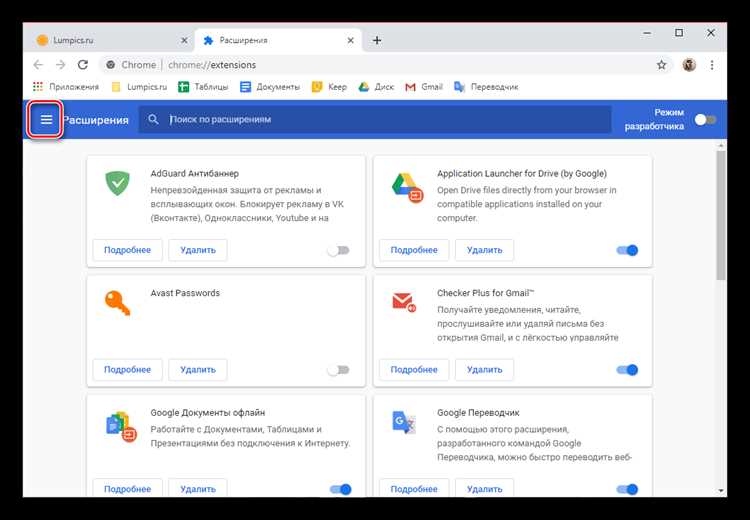Open Подробнее for Avast Passwords

(x=127, y=370)
